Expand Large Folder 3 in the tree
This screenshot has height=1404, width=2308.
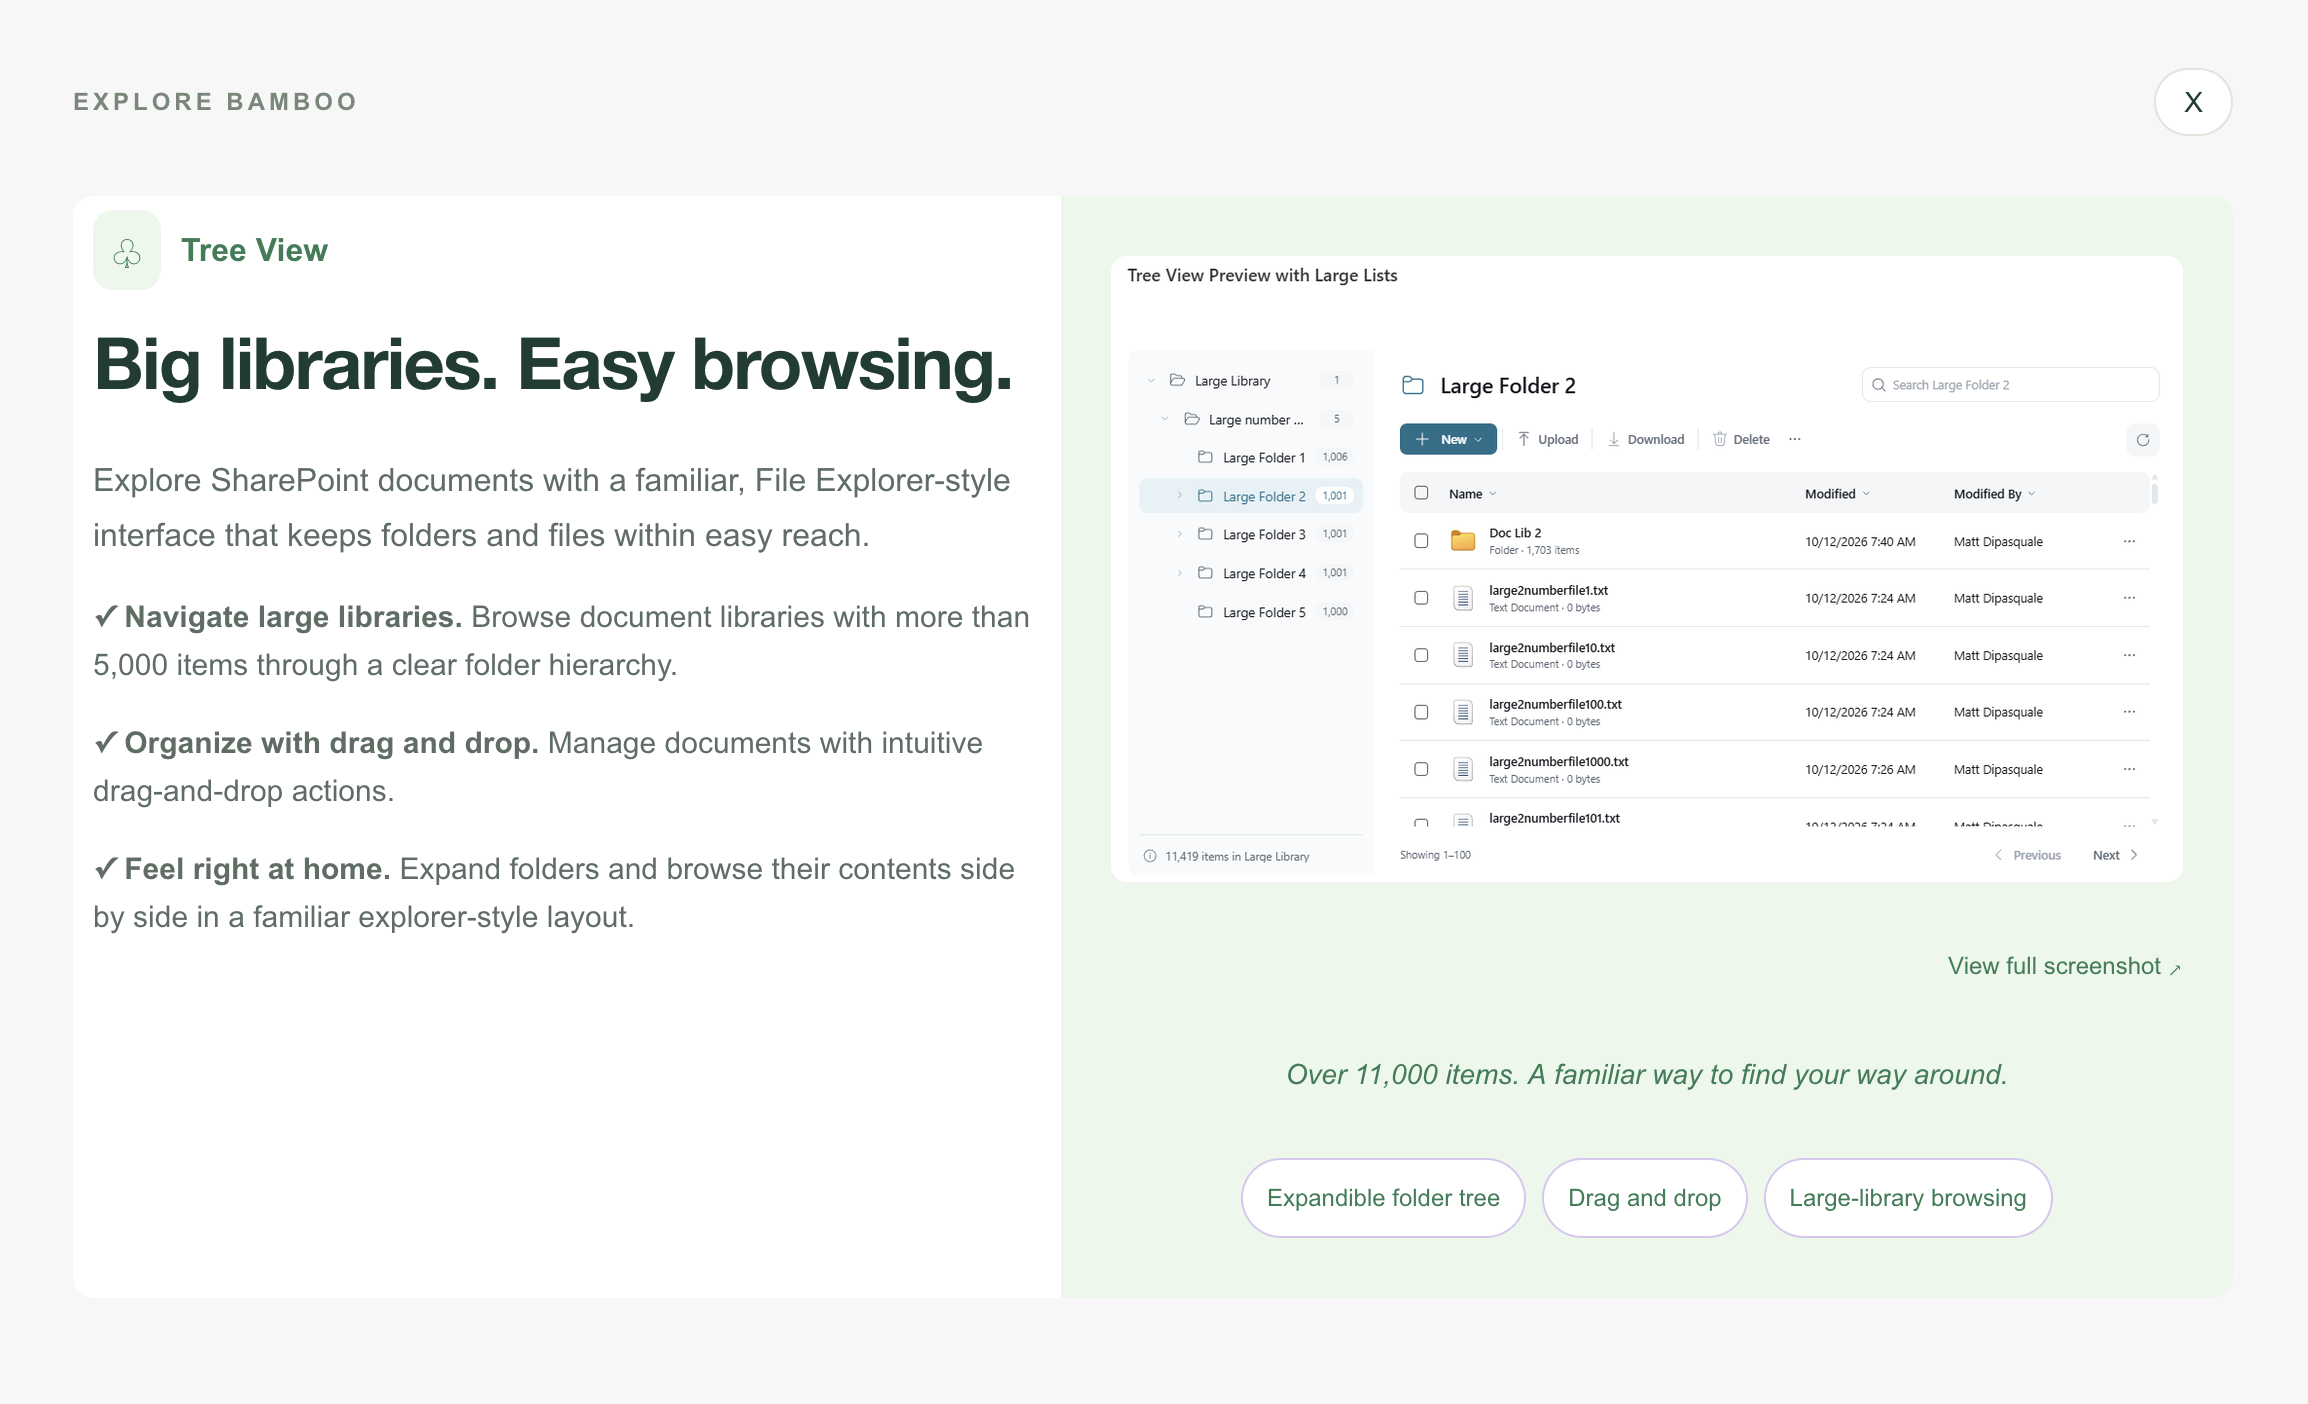pyautogui.click(x=1180, y=534)
